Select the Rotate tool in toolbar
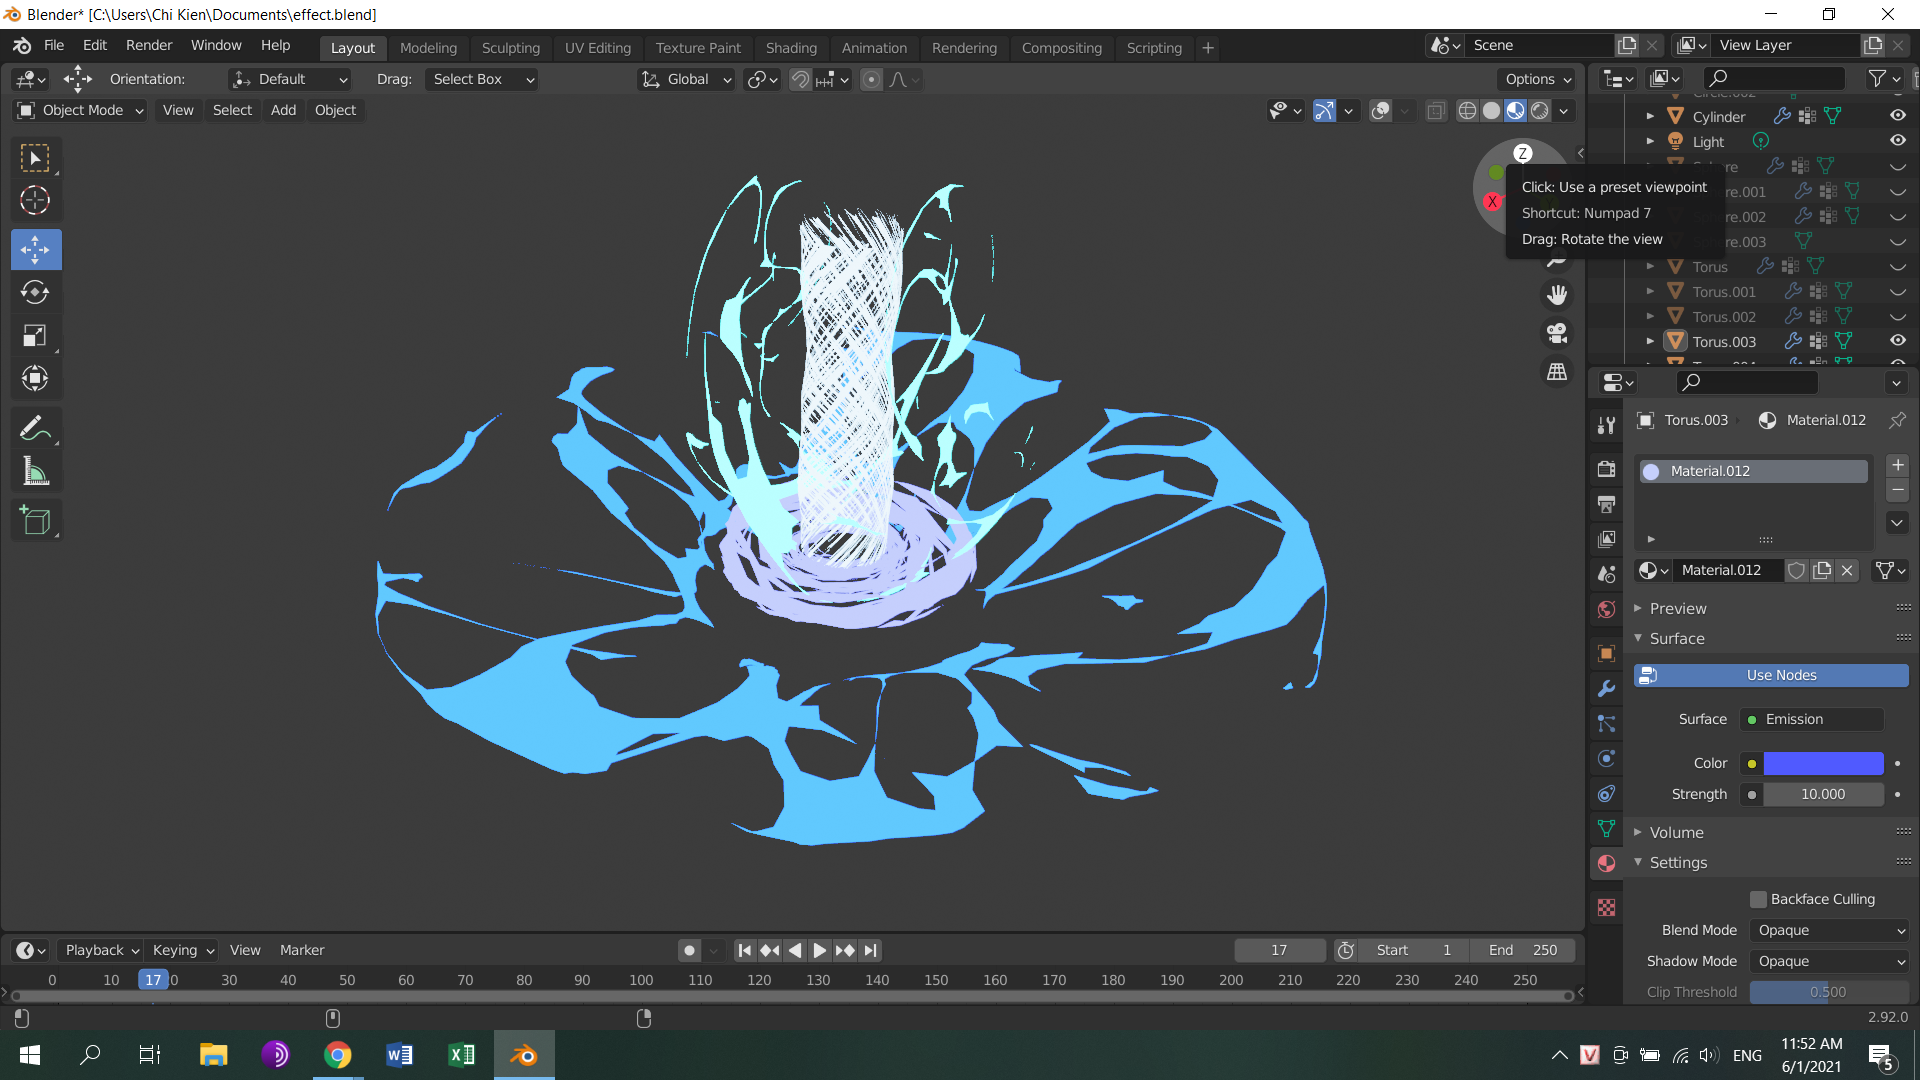This screenshot has width=1920, height=1080. (35, 292)
